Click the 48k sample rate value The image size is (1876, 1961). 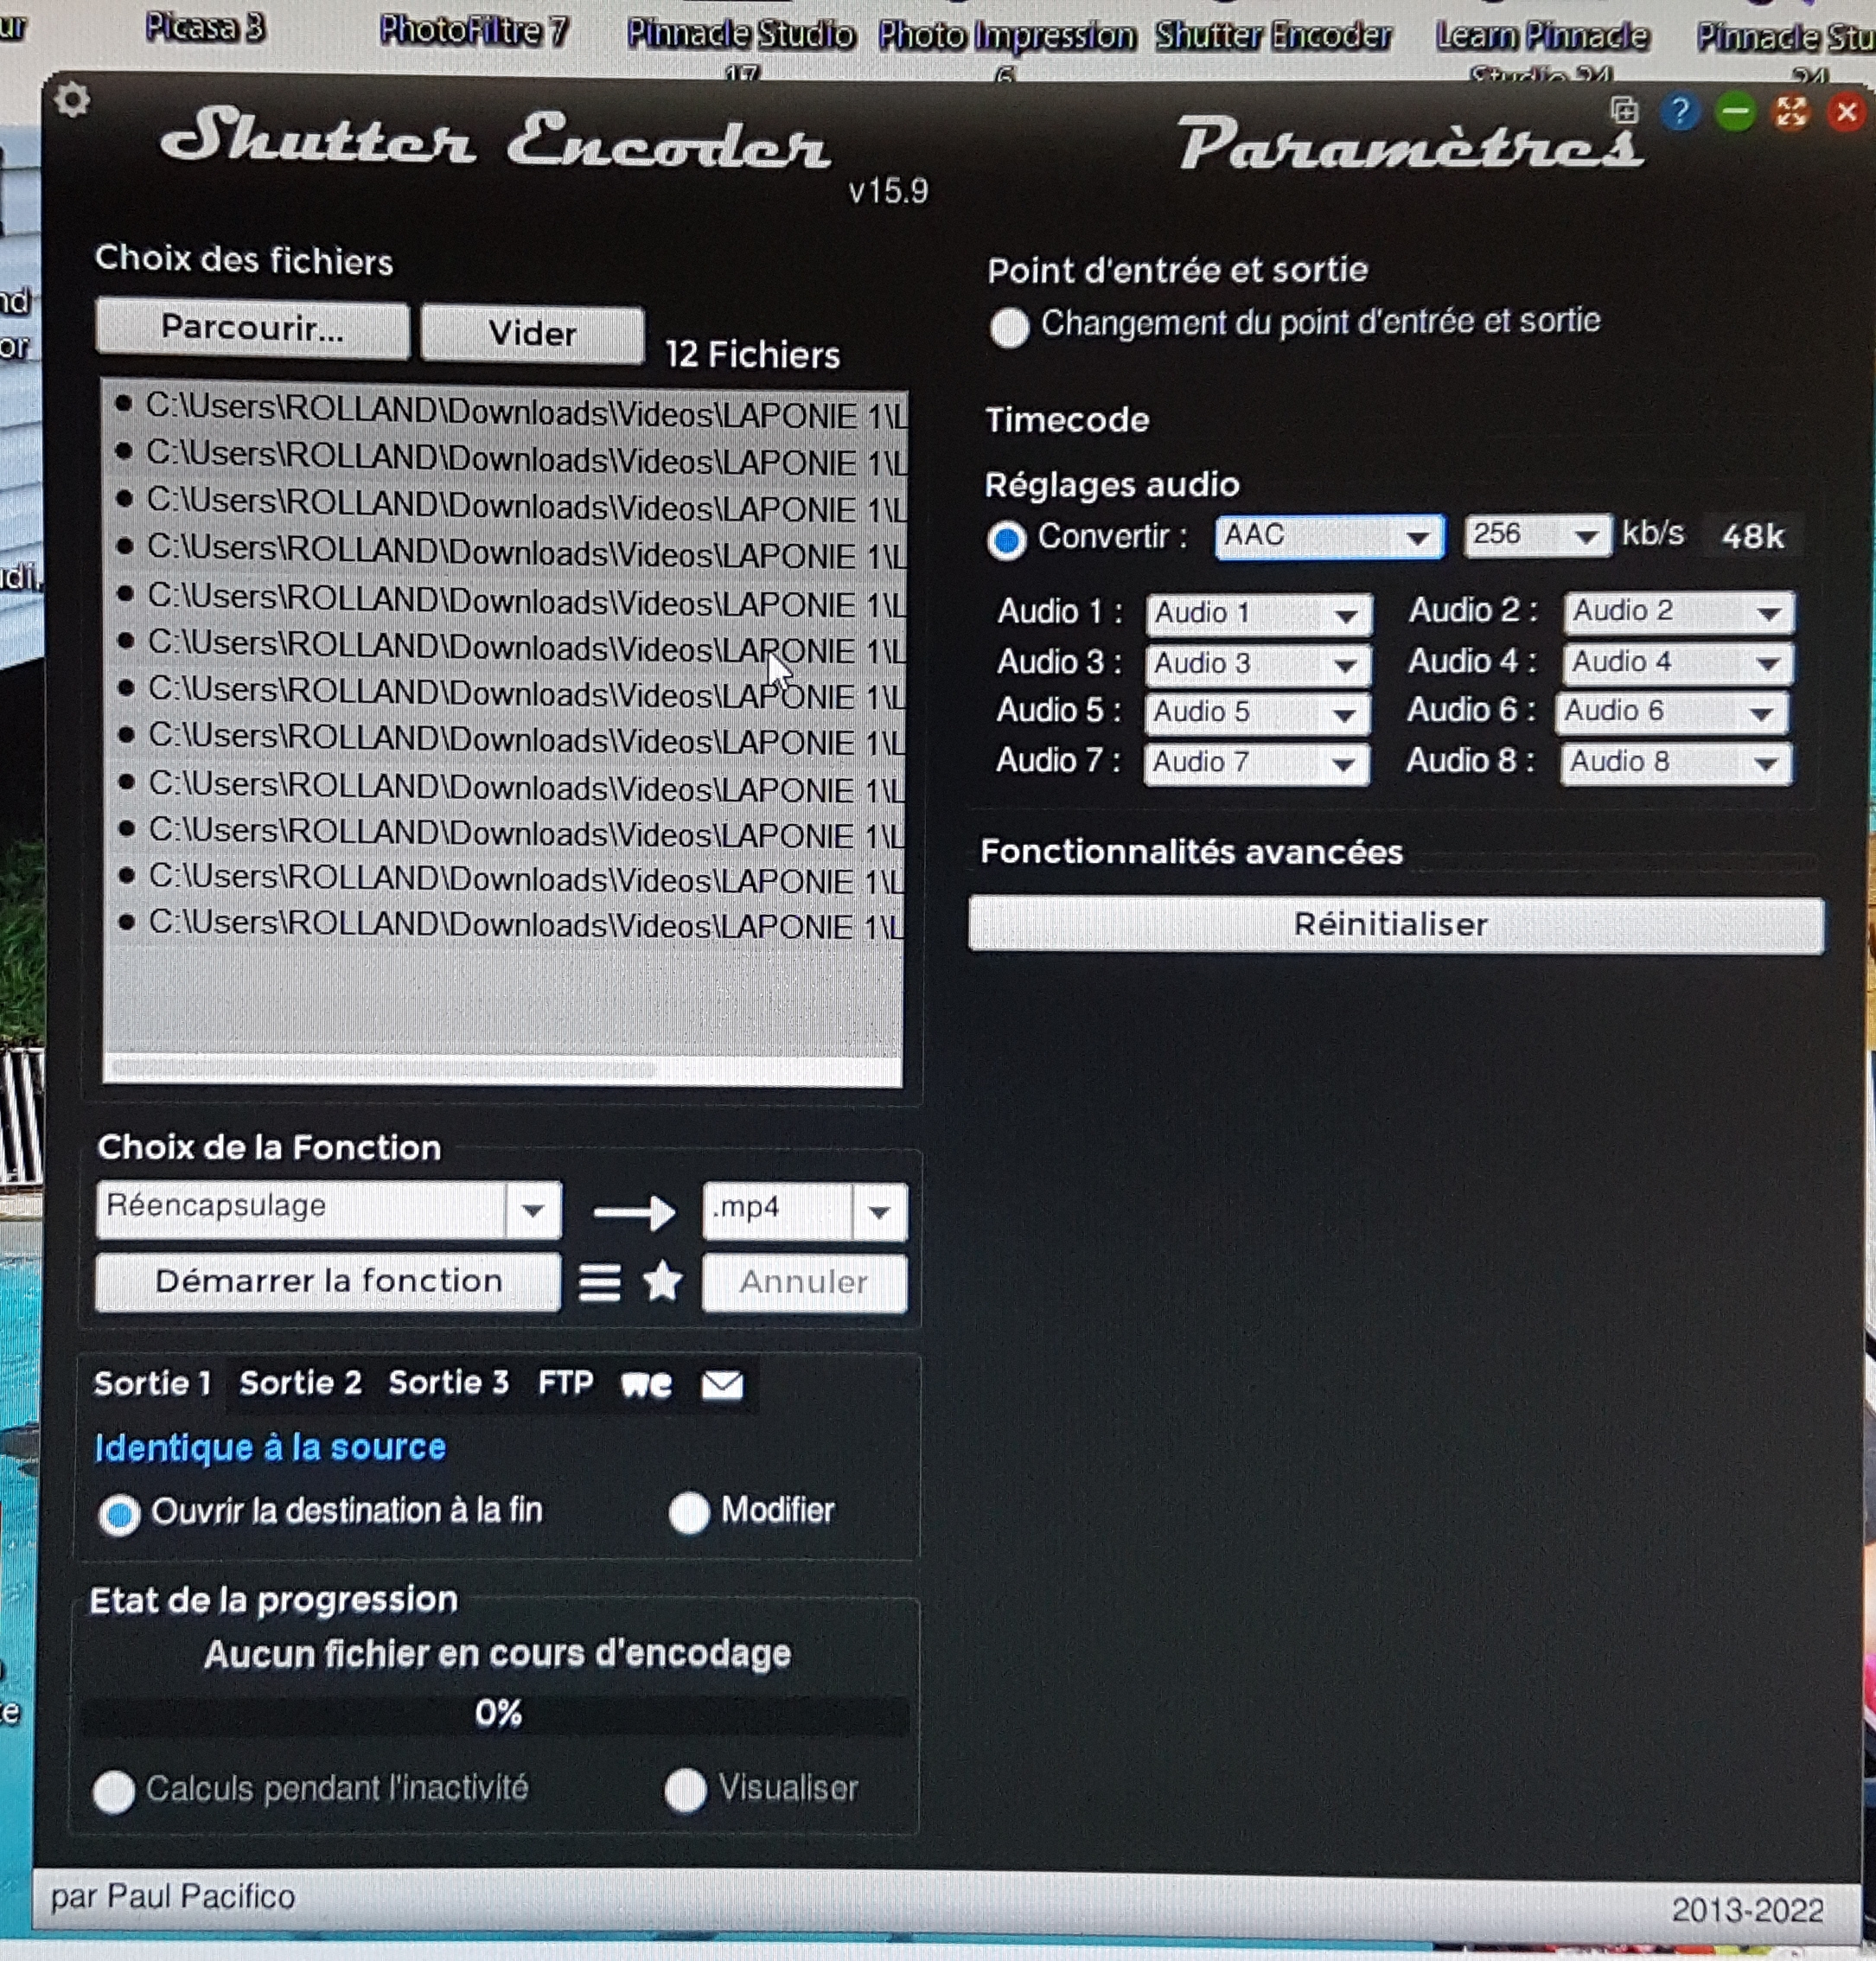click(x=1753, y=537)
